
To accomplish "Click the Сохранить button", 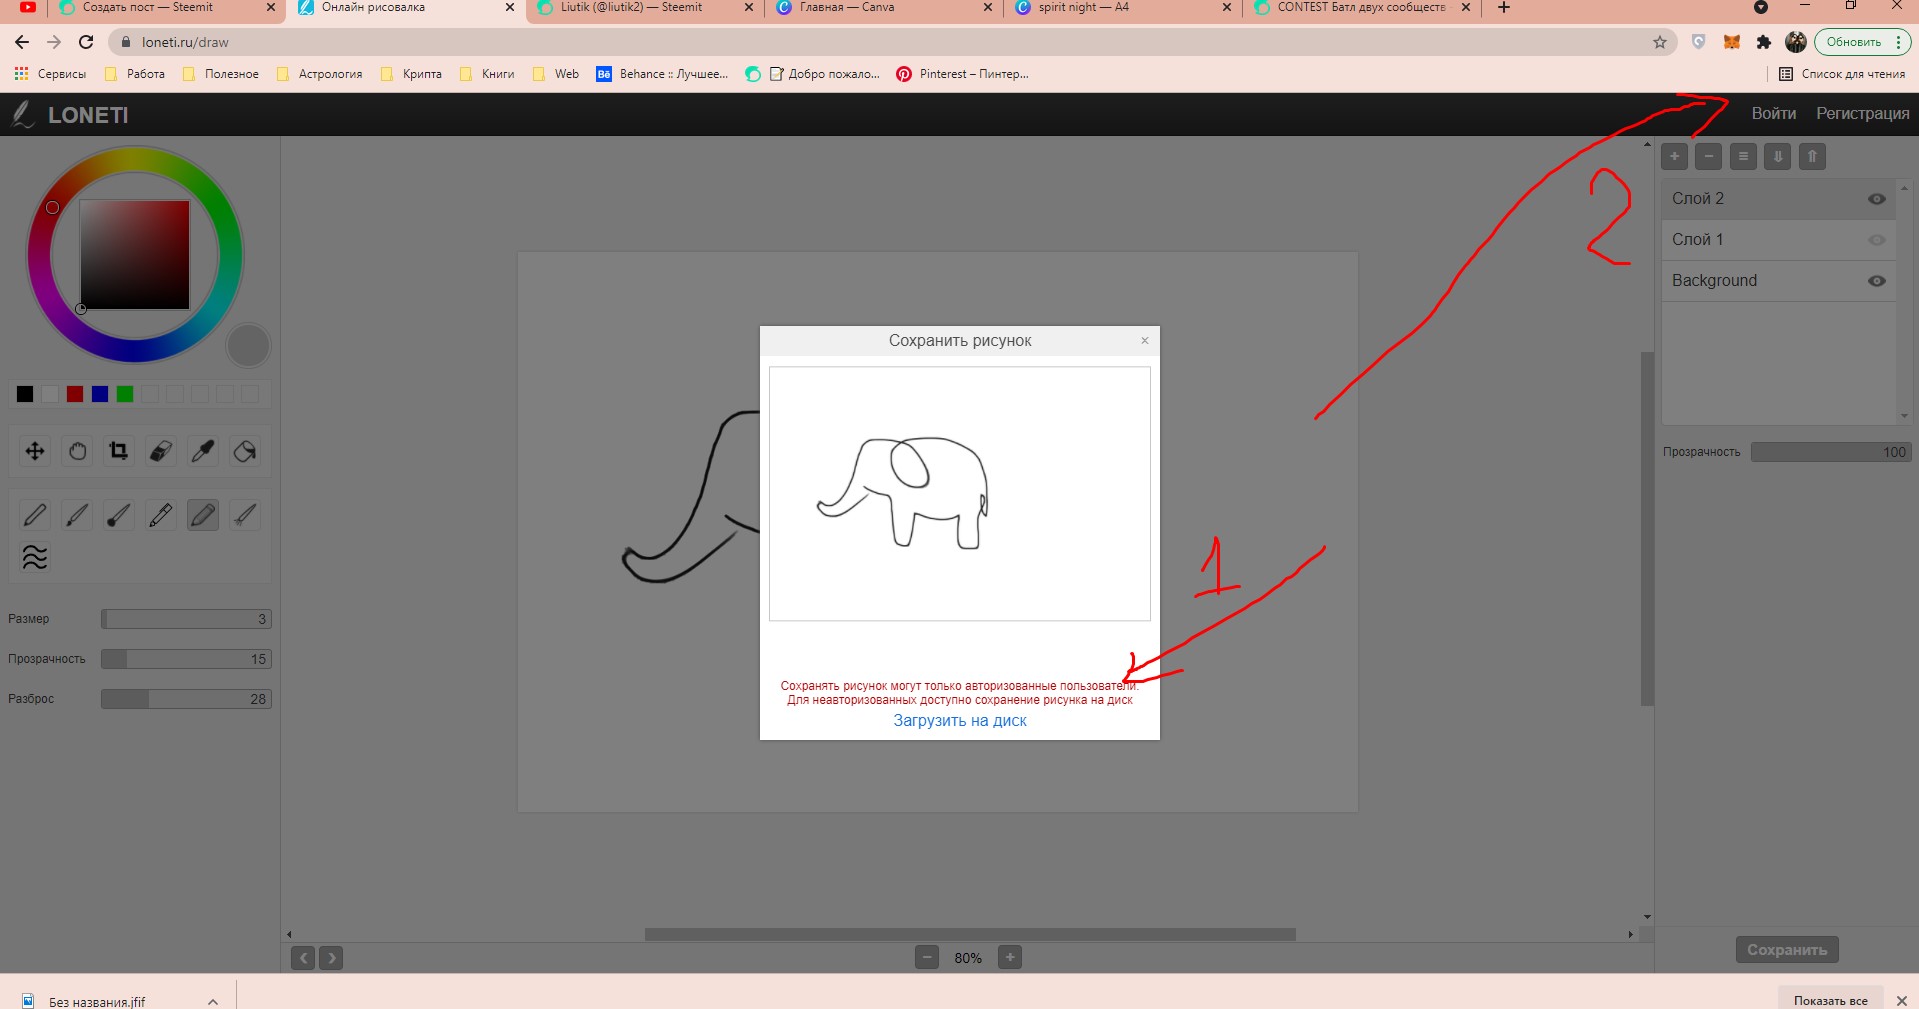I will 1787,950.
